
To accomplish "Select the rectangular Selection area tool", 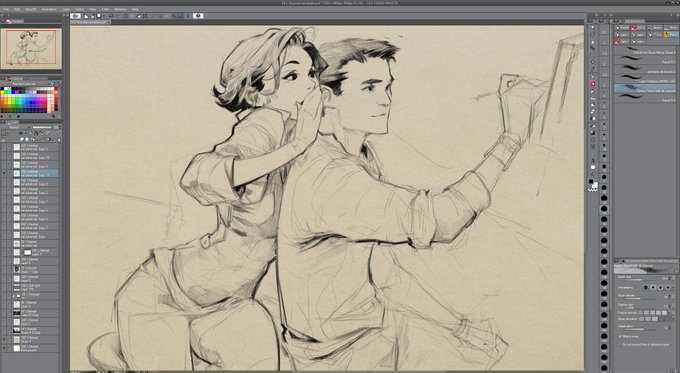I will point(593,56).
